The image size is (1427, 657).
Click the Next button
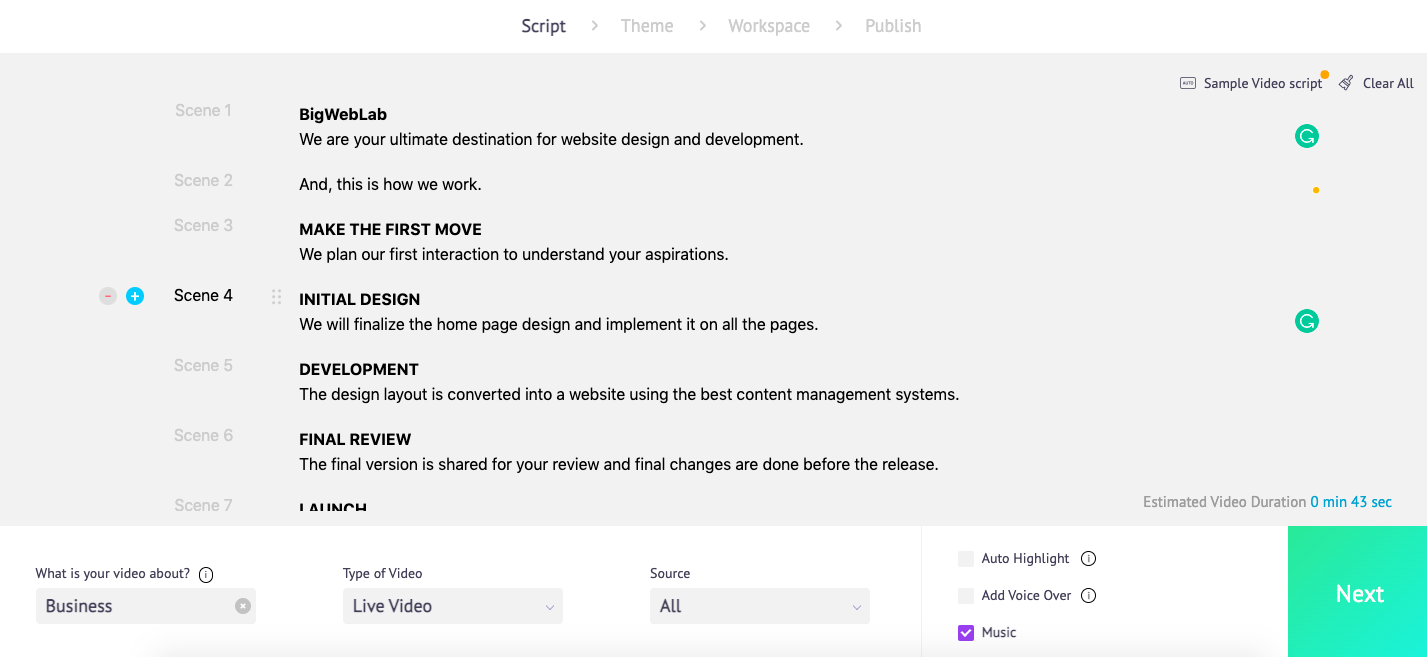pos(1358,592)
